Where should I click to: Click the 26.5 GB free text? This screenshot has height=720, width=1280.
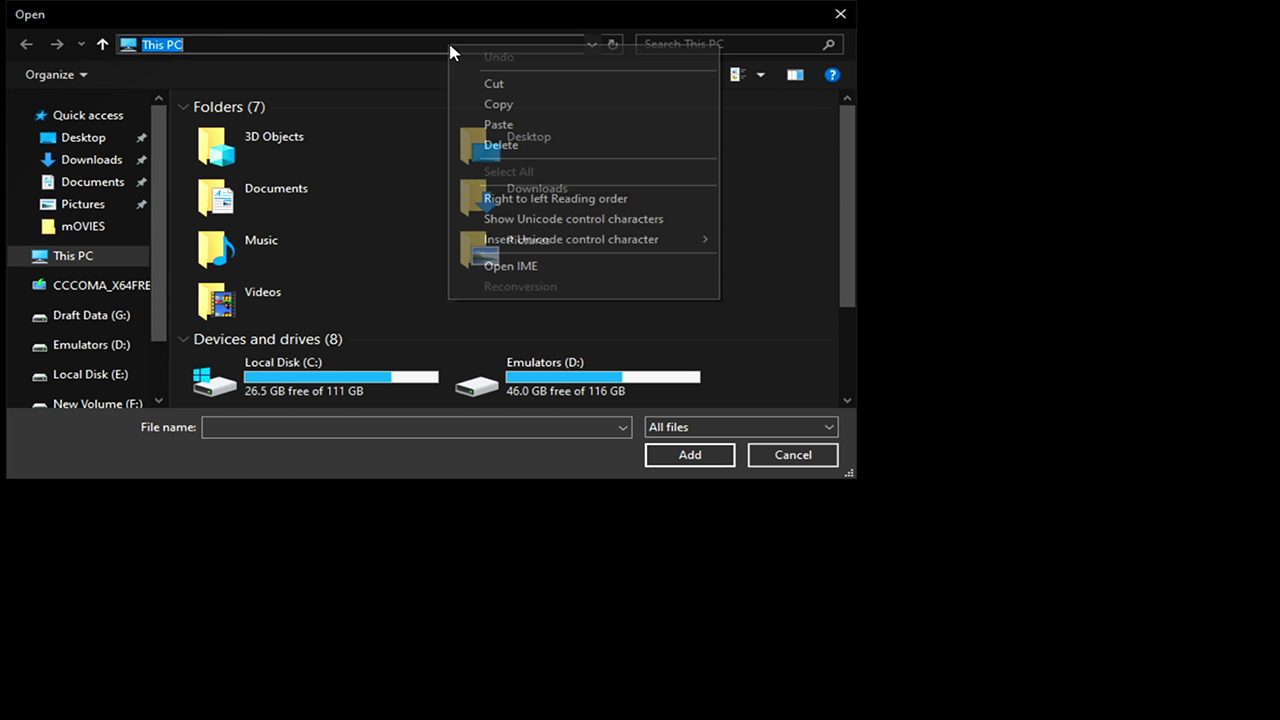[304, 391]
